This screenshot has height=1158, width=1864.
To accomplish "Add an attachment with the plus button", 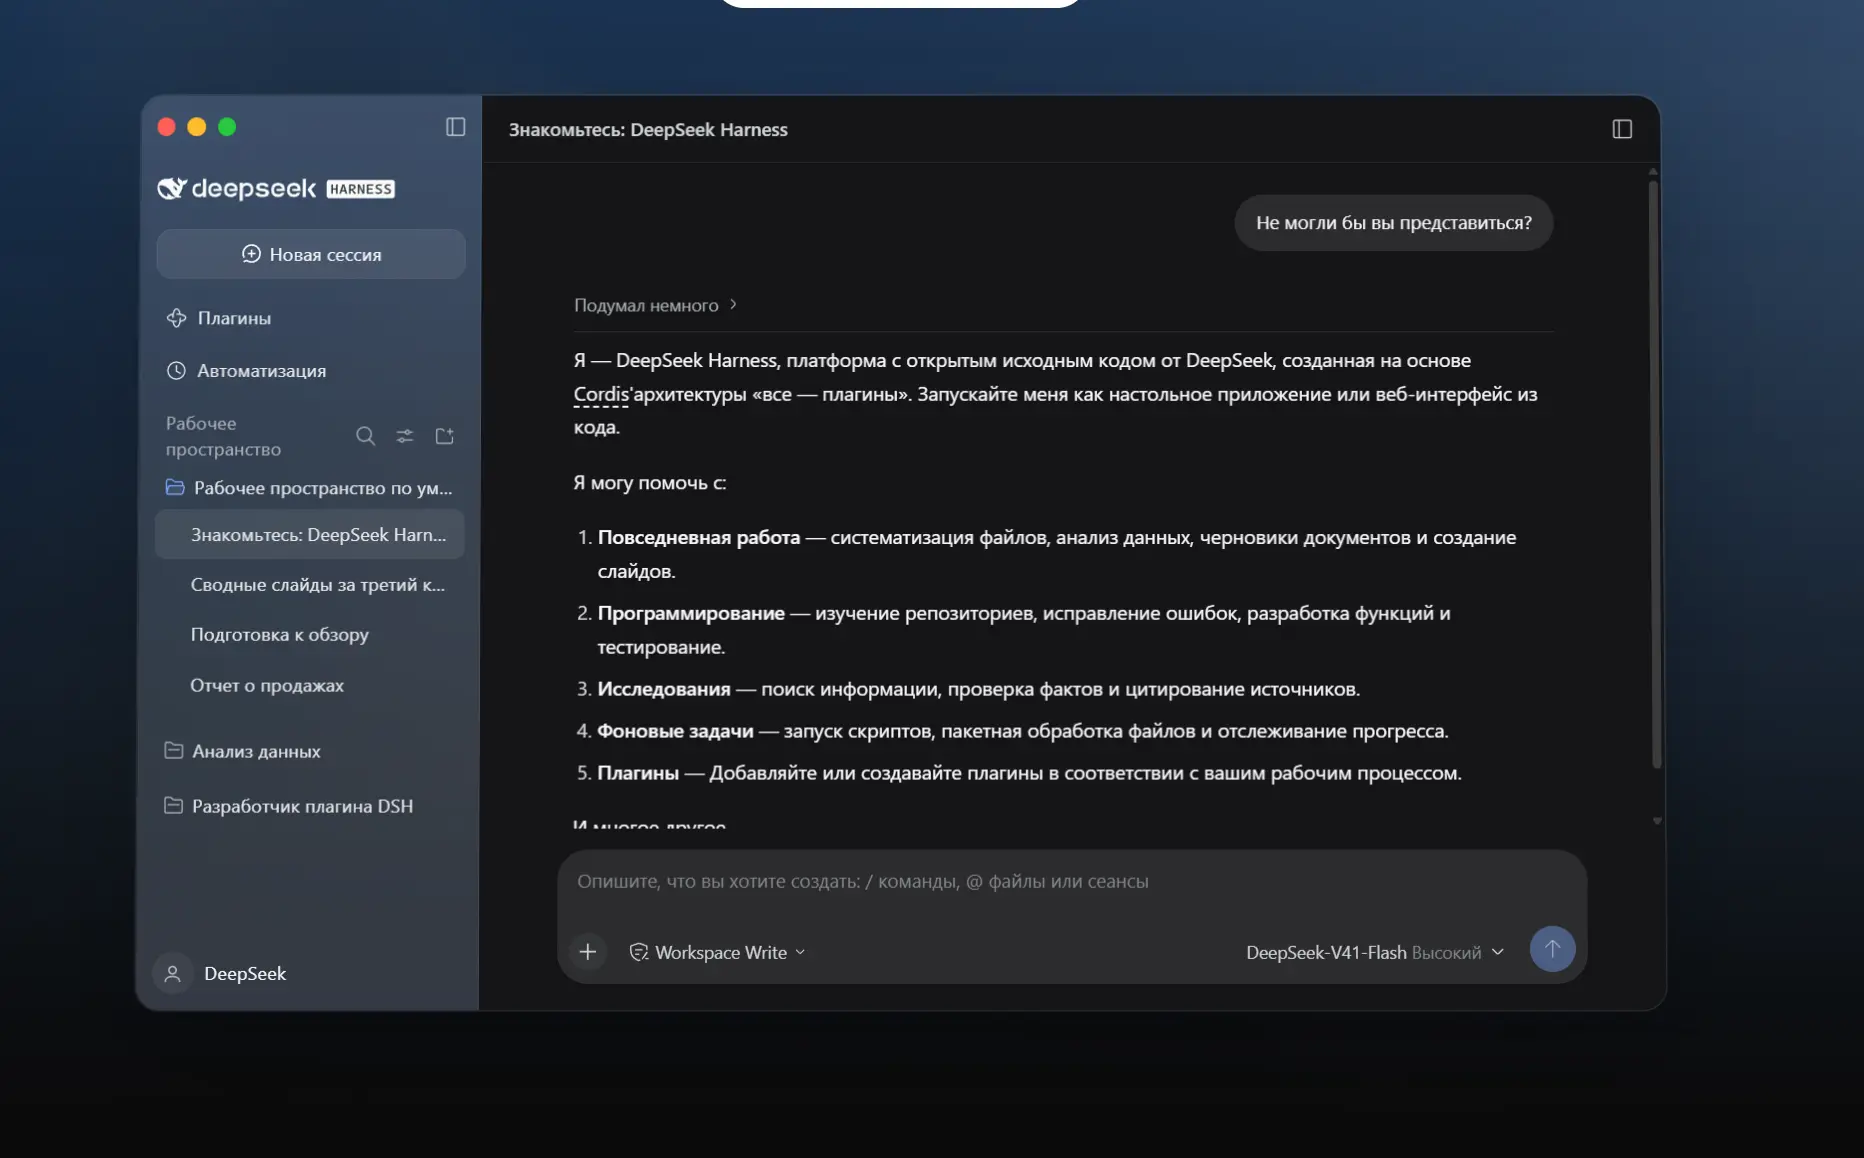I will click(x=588, y=952).
